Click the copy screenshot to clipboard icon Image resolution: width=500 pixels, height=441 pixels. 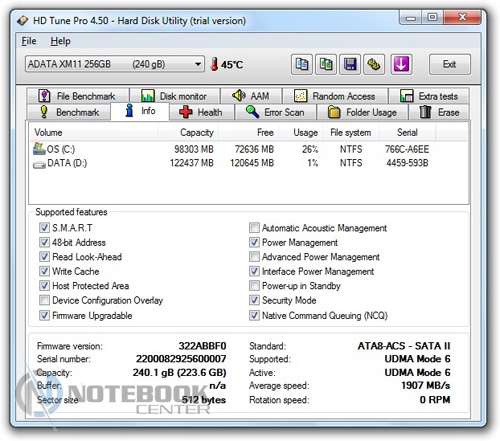(x=326, y=64)
